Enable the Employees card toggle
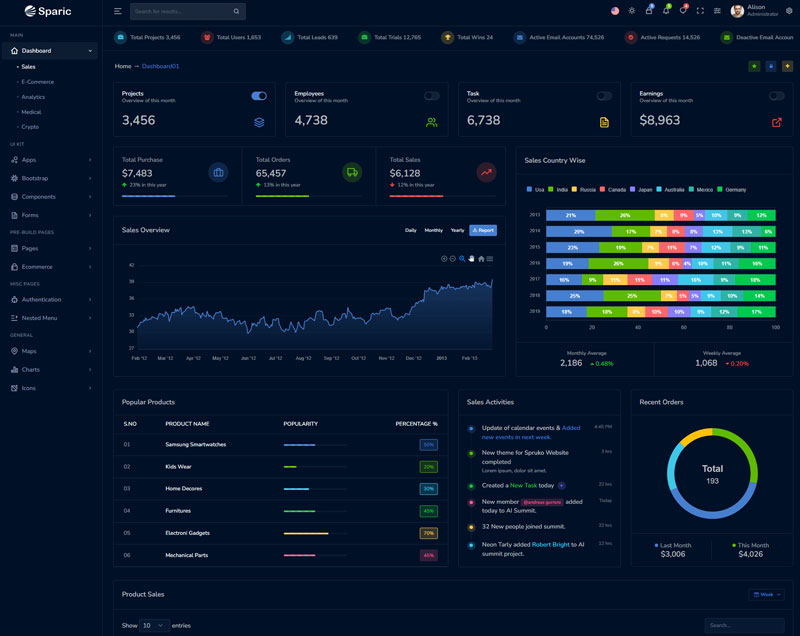800x636 pixels. pyautogui.click(x=432, y=96)
